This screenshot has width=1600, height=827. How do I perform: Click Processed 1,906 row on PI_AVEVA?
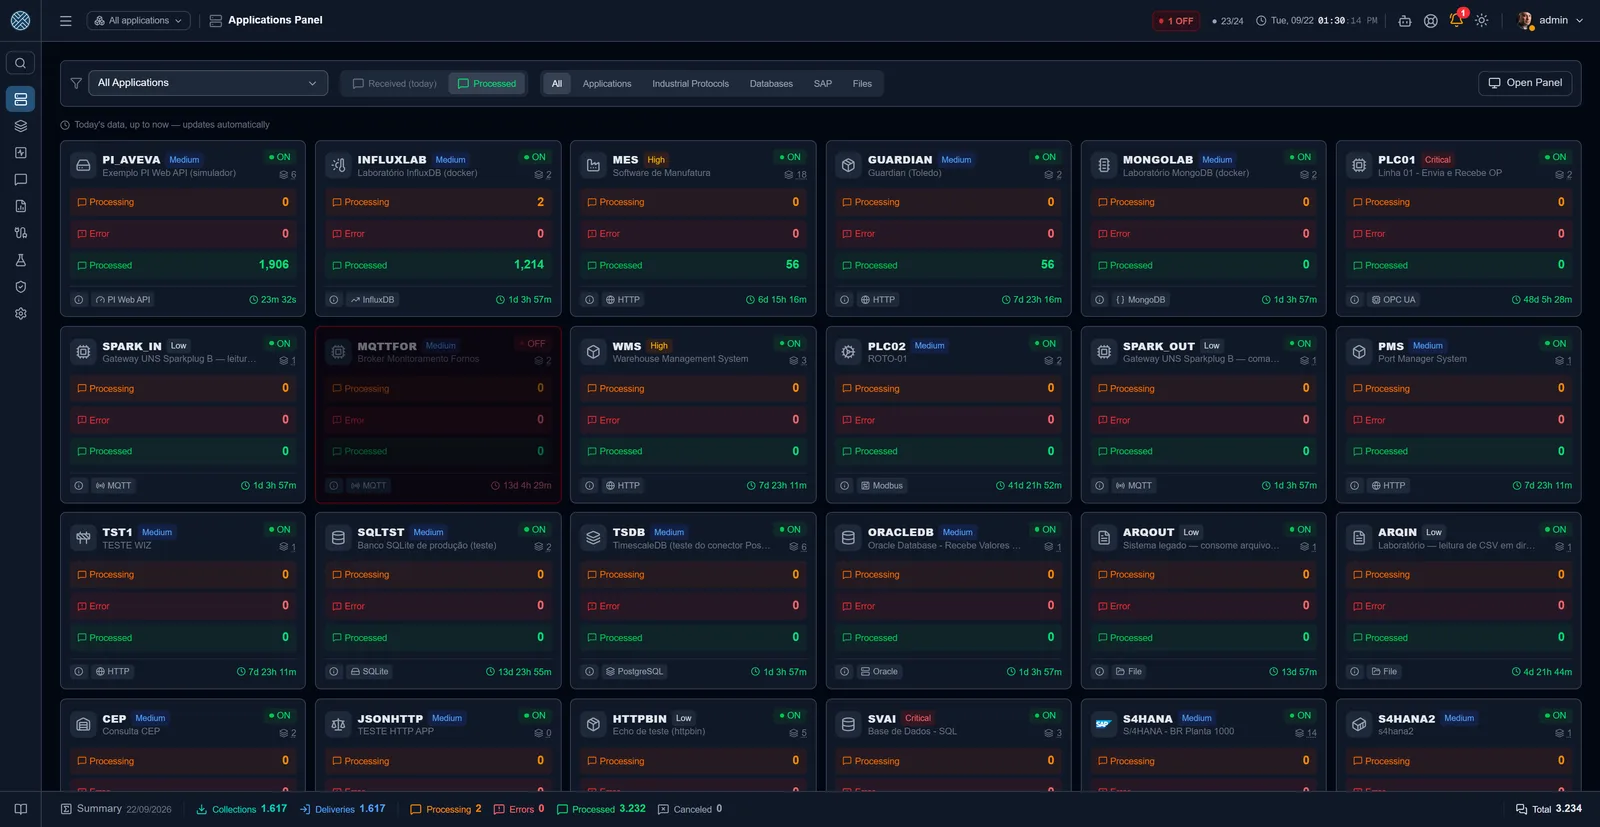coord(183,265)
